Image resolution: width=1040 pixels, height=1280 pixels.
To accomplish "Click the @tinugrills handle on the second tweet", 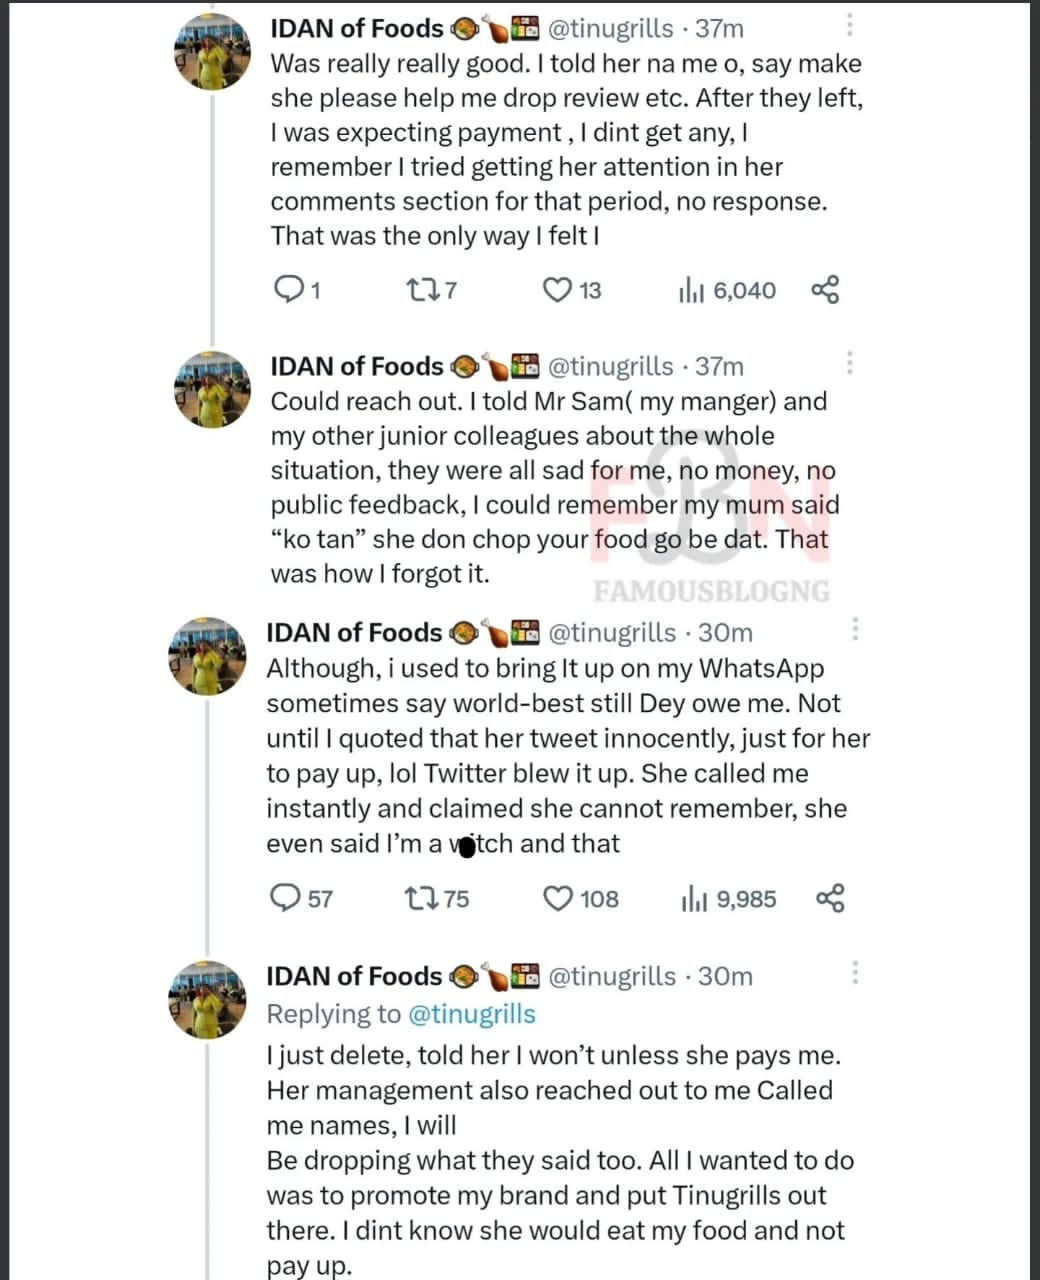I will click(610, 366).
